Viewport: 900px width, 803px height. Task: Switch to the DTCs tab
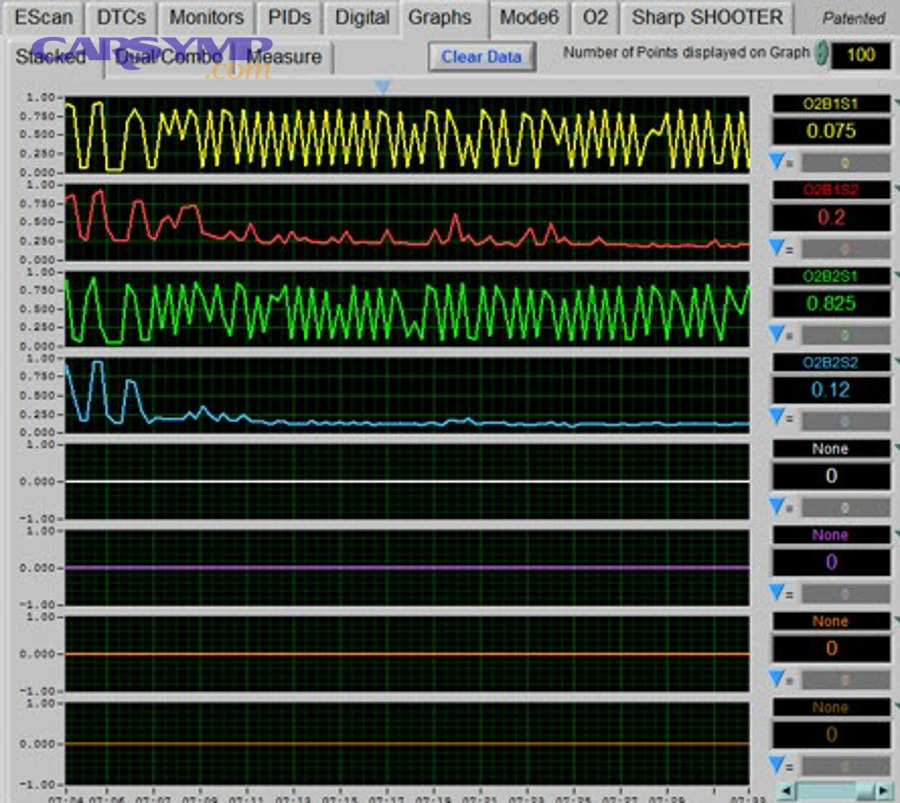pos(121,17)
